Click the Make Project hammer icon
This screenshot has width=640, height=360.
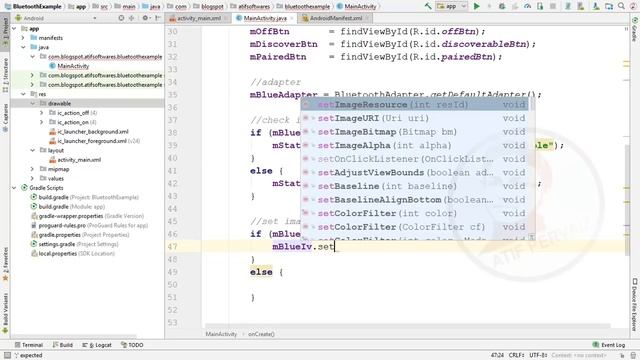tap(428, 6)
